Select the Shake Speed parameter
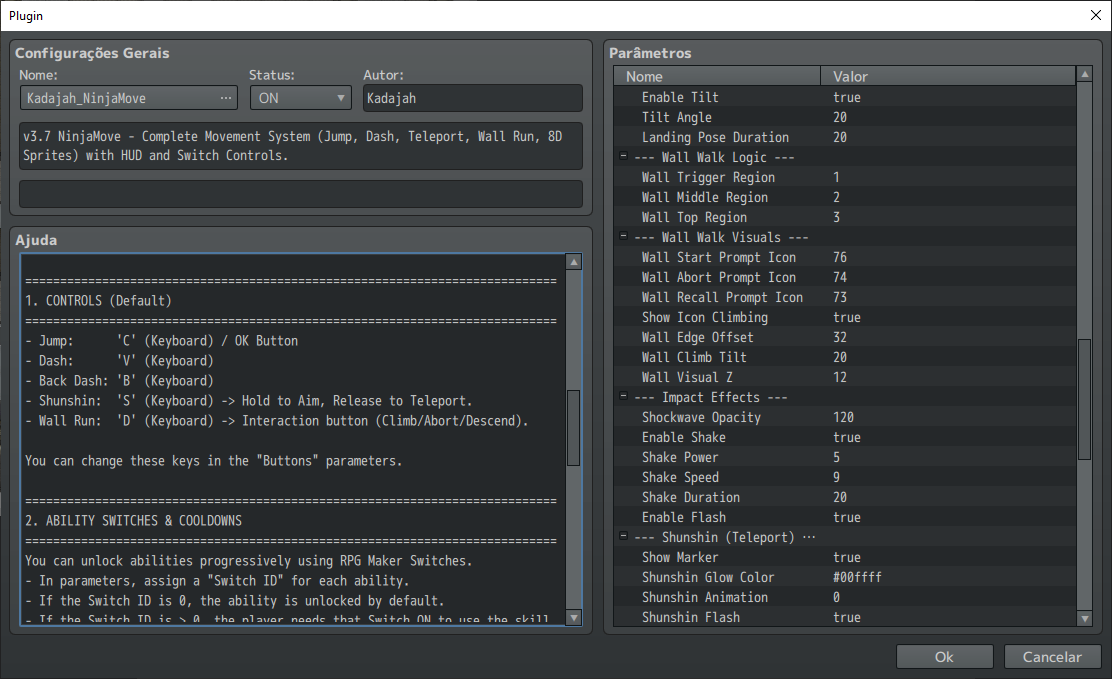This screenshot has height=679, width=1112. coord(845,477)
